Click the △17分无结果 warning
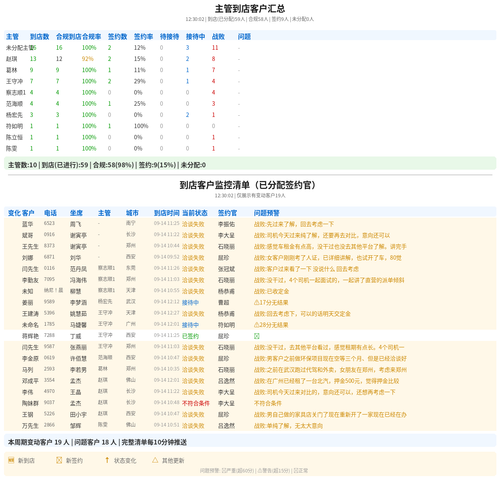 (x=271, y=302)
